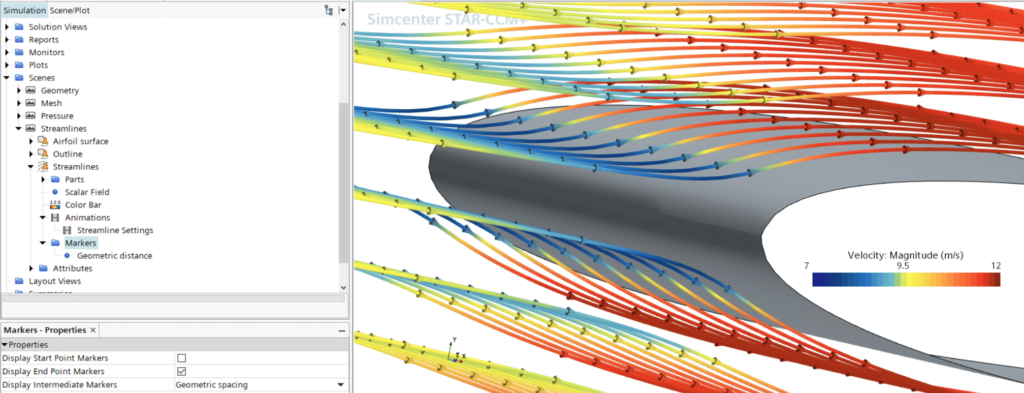
Task: Click the XYZ coordinate axes triad
Action: coord(456,351)
